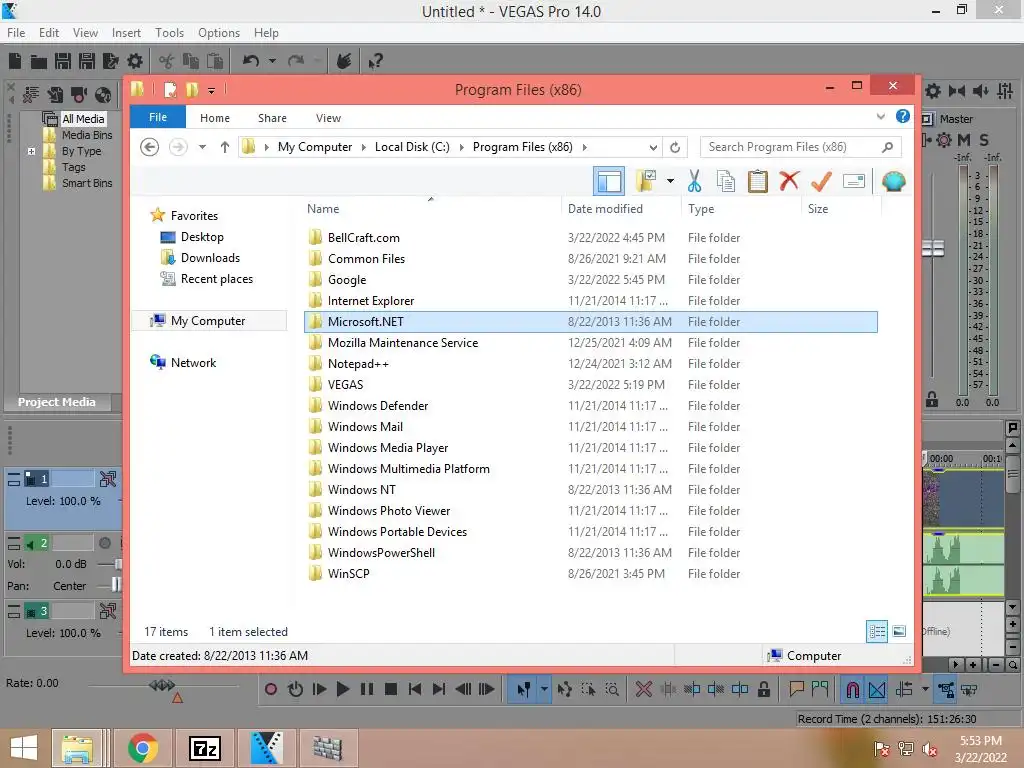Toggle the preview pane layout button
Screen dimensions: 1024x768
coord(609,181)
